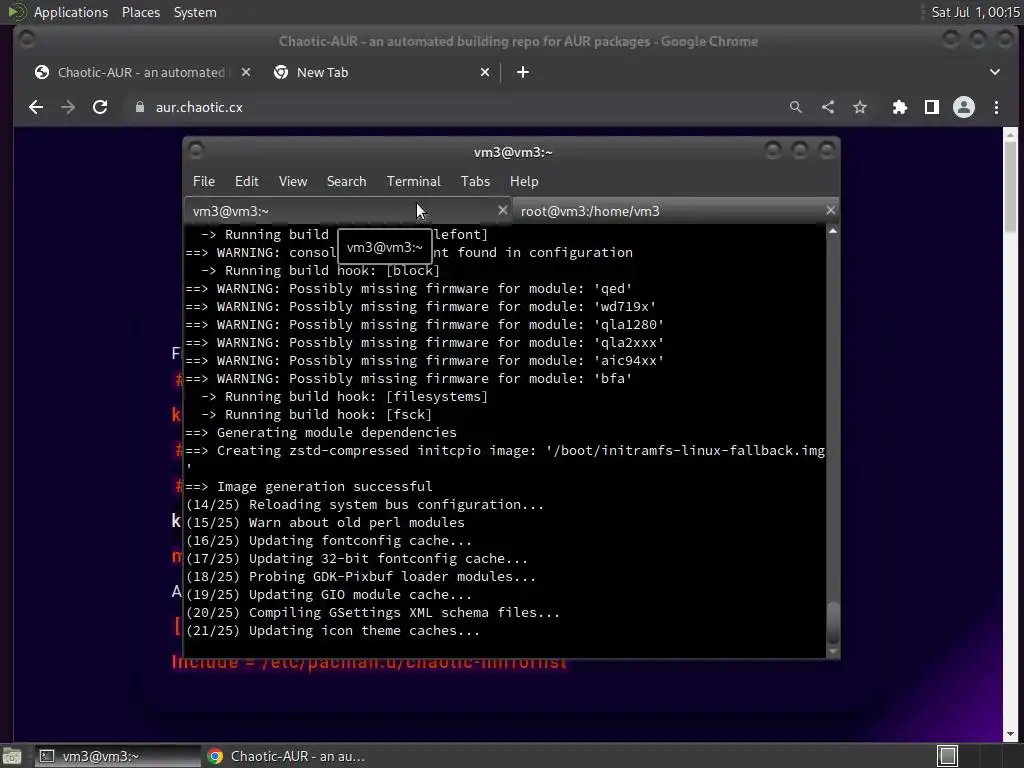Click show desktop icon in bottom panel
This screenshot has width=1024, height=768.
click(12, 756)
